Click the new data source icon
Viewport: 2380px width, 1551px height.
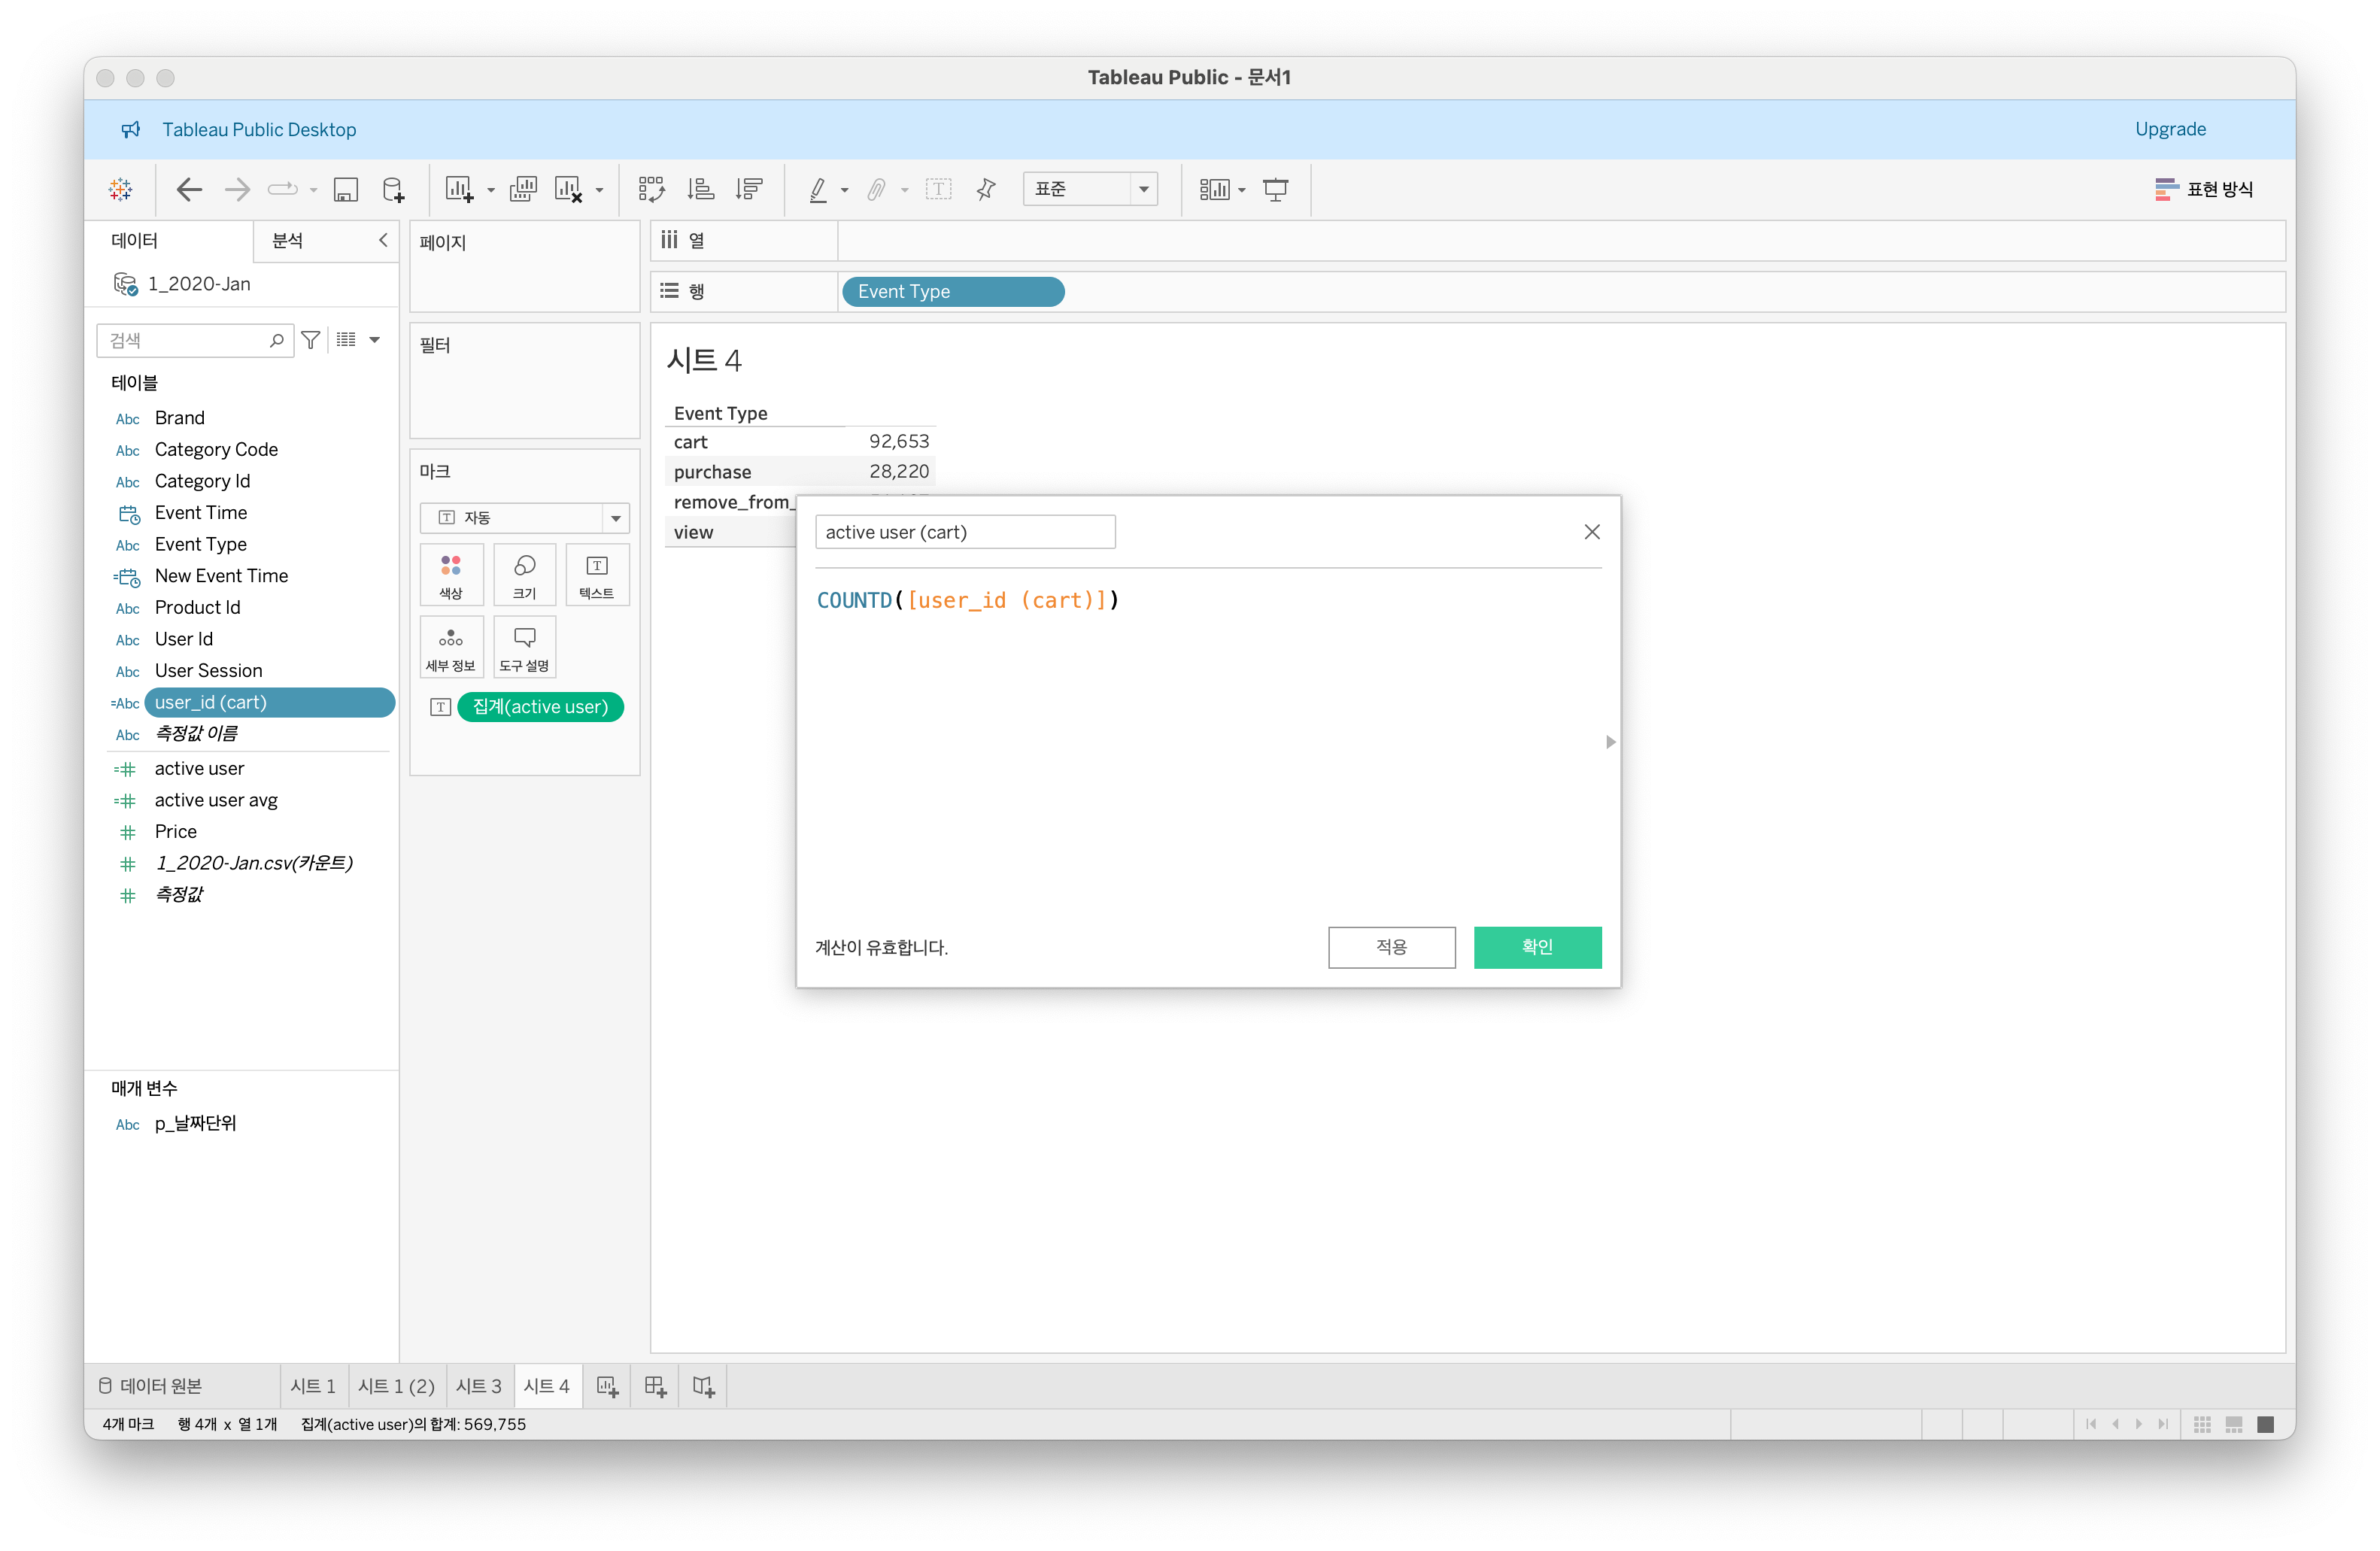click(x=393, y=189)
